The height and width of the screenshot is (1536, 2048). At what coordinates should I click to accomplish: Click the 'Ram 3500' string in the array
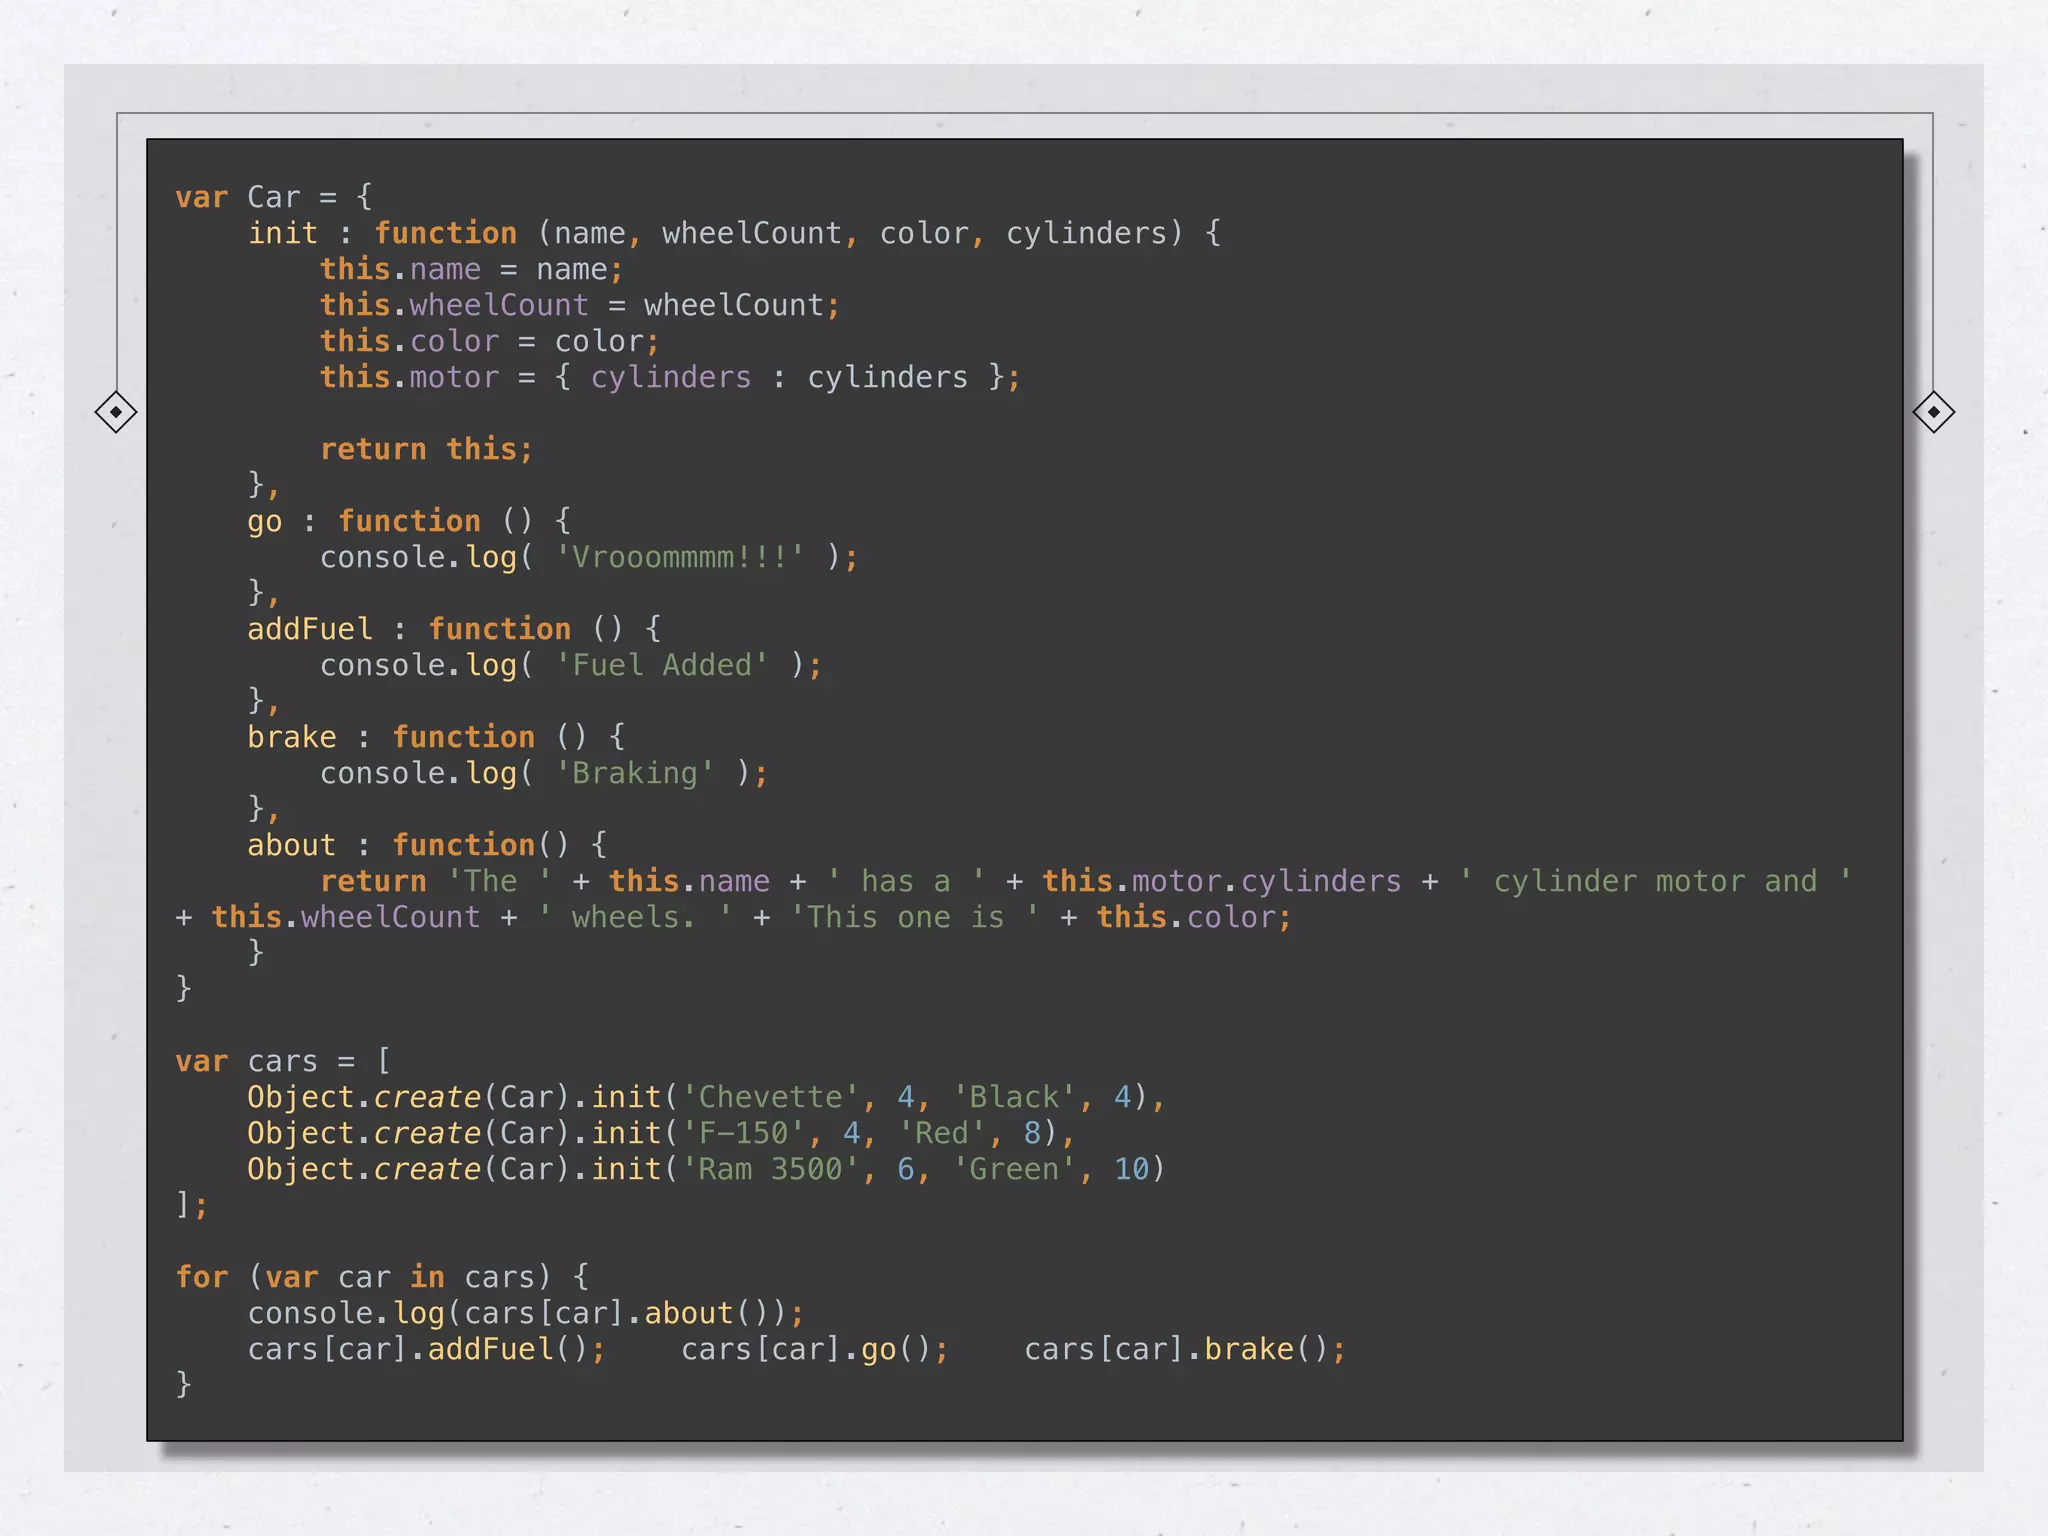click(x=770, y=1169)
